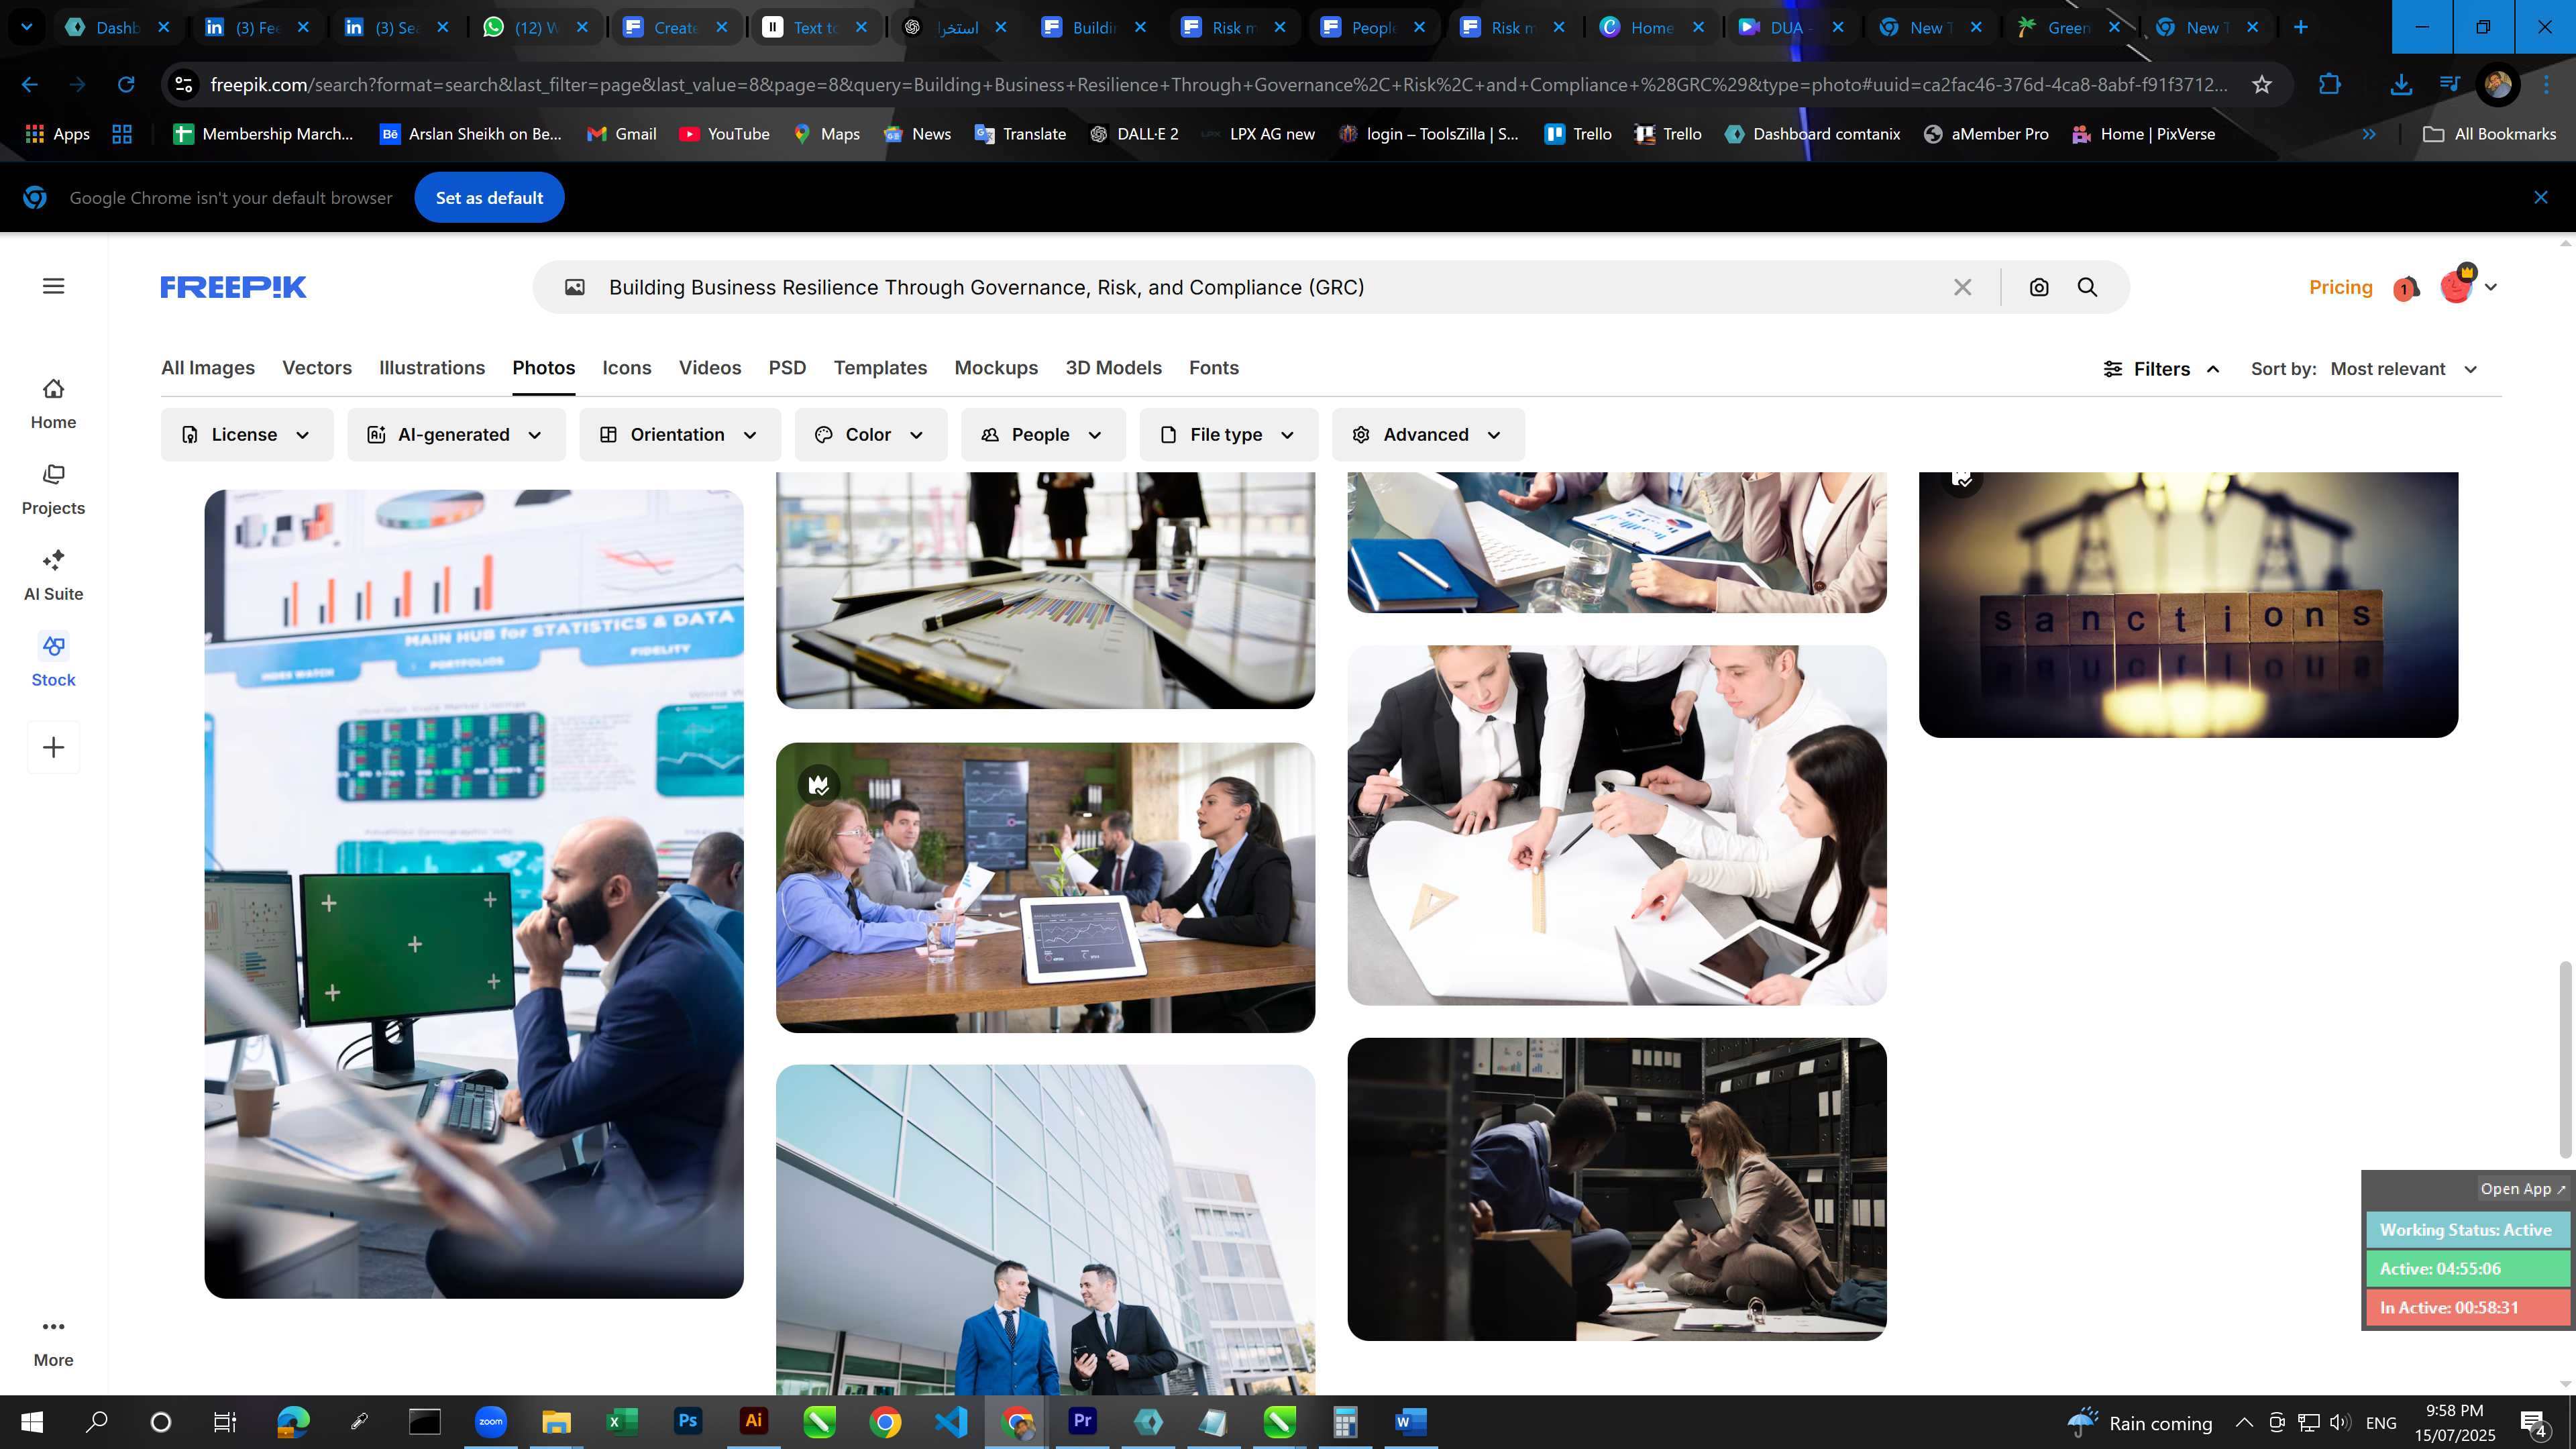Image resolution: width=2576 pixels, height=1449 pixels.
Task: Click the Freepik logo
Action: pyautogui.click(x=234, y=287)
